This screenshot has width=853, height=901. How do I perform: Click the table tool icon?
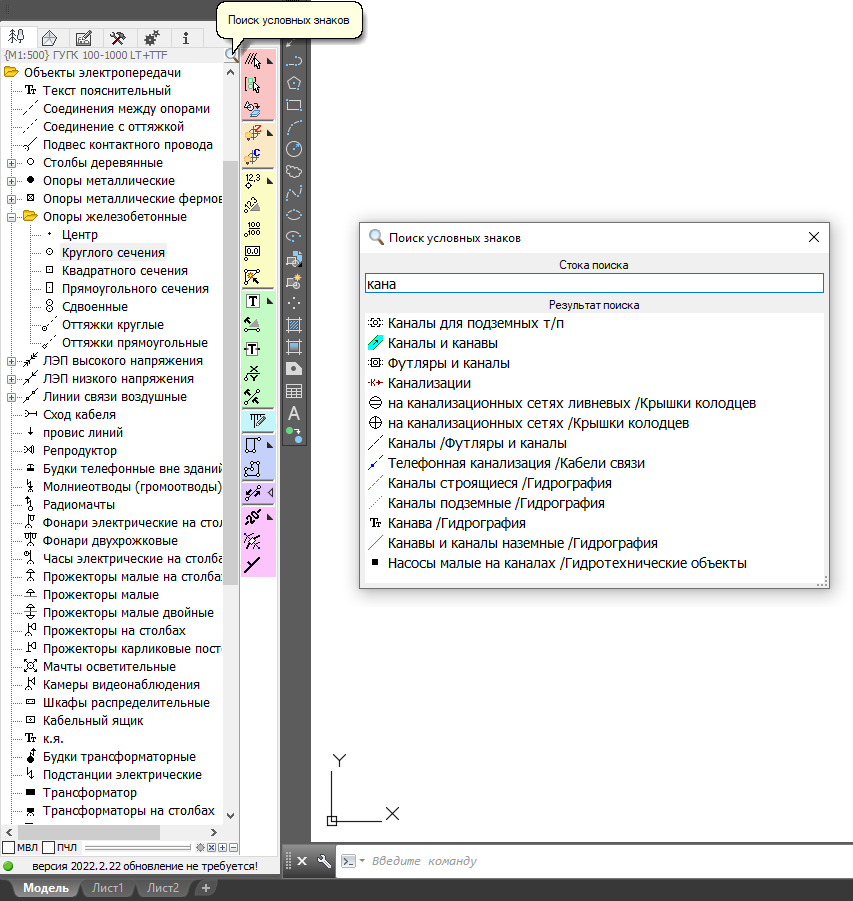[x=294, y=391]
